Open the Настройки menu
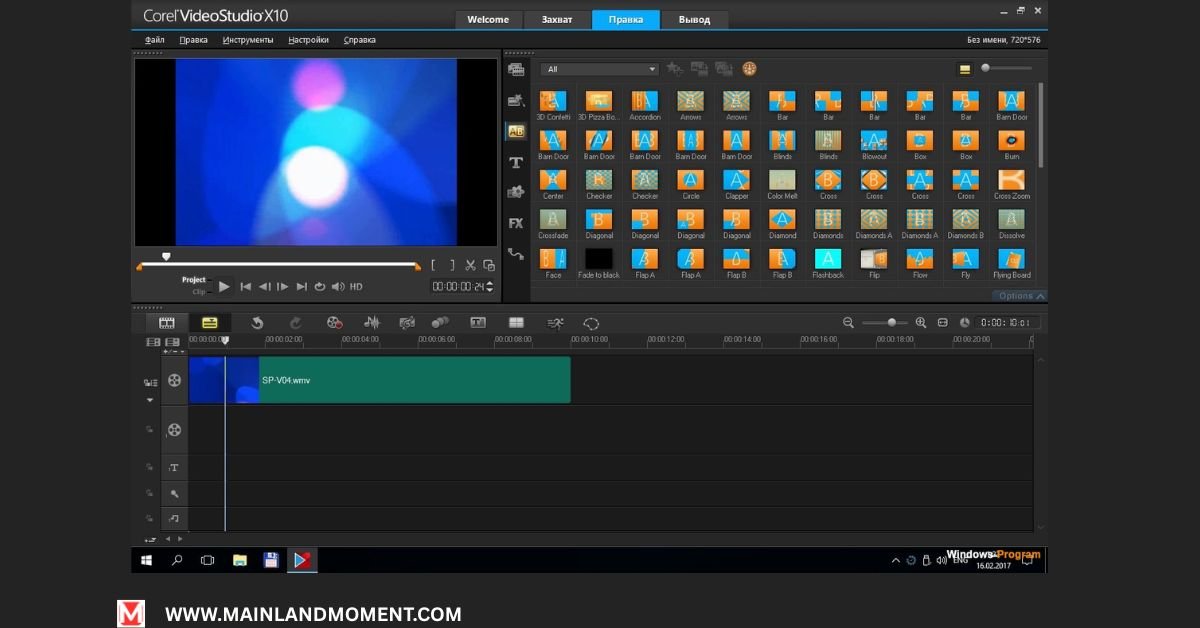 pos(308,40)
